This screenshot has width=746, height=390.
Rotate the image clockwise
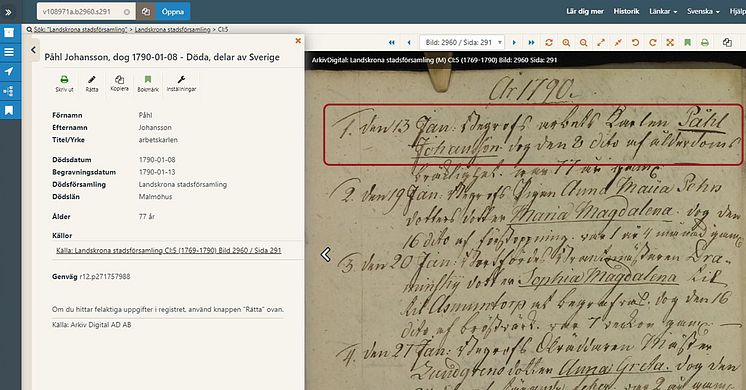point(653,42)
